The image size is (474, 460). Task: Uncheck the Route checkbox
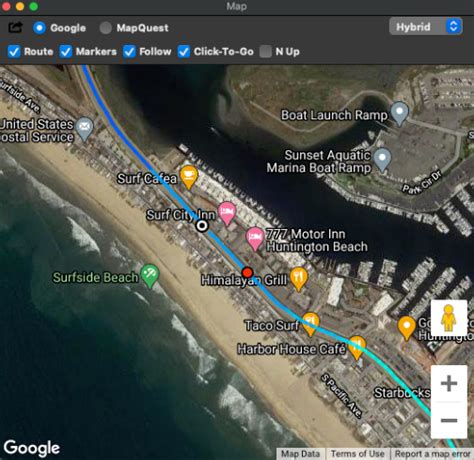[x=14, y=52]
